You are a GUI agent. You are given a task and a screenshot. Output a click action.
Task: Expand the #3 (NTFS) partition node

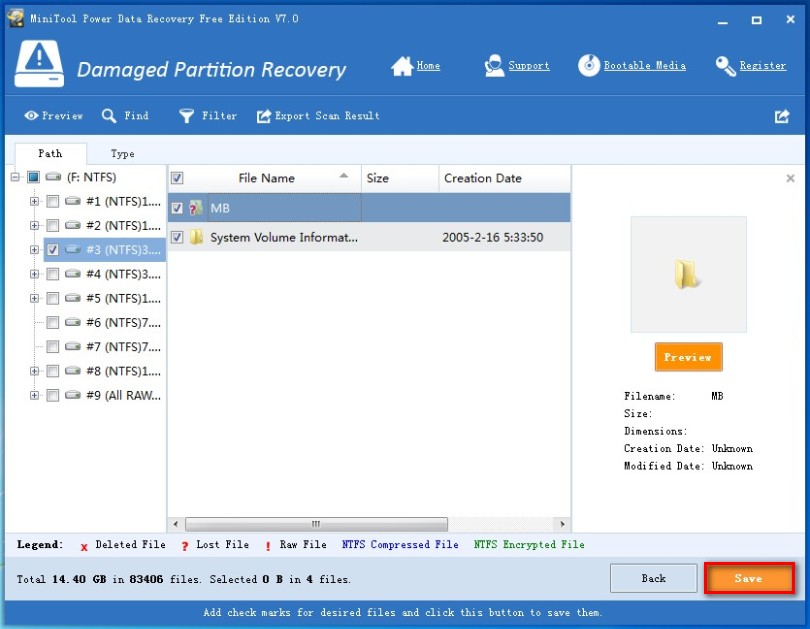point(34,250)
